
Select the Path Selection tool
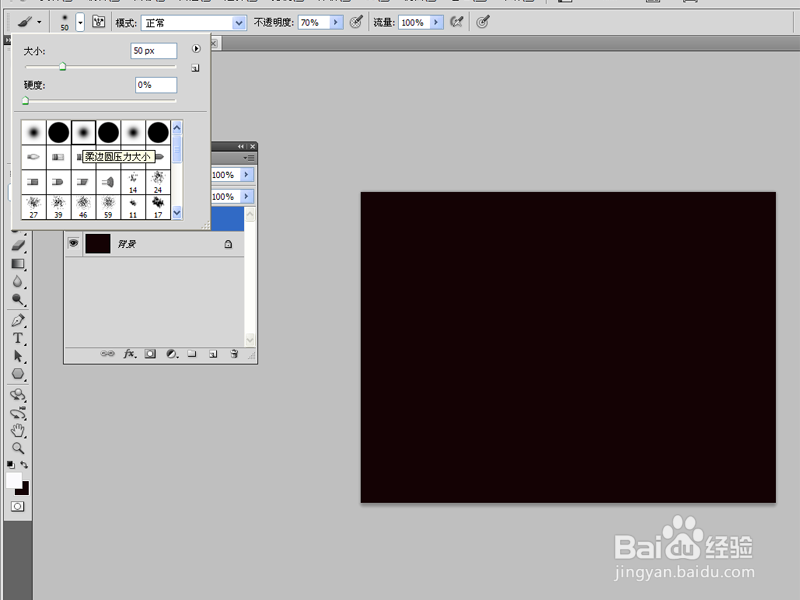pyautogui.click(x=18, y=356)
